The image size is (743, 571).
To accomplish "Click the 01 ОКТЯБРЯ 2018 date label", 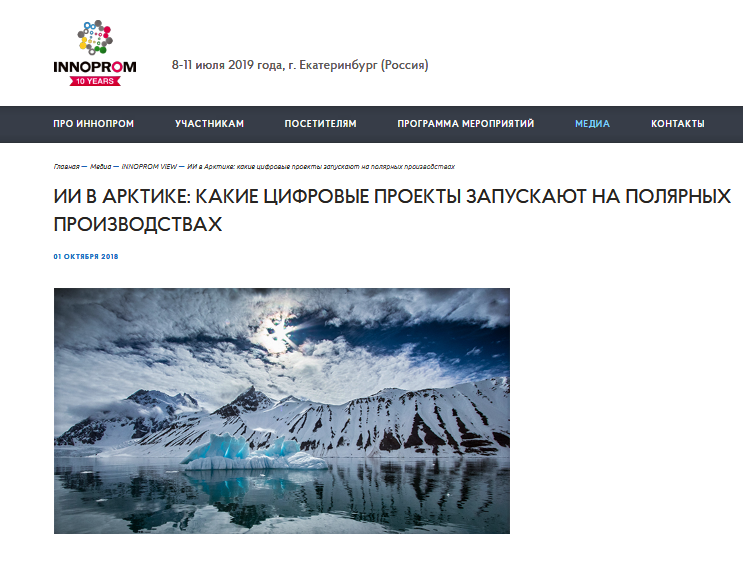I will [86, 256].
